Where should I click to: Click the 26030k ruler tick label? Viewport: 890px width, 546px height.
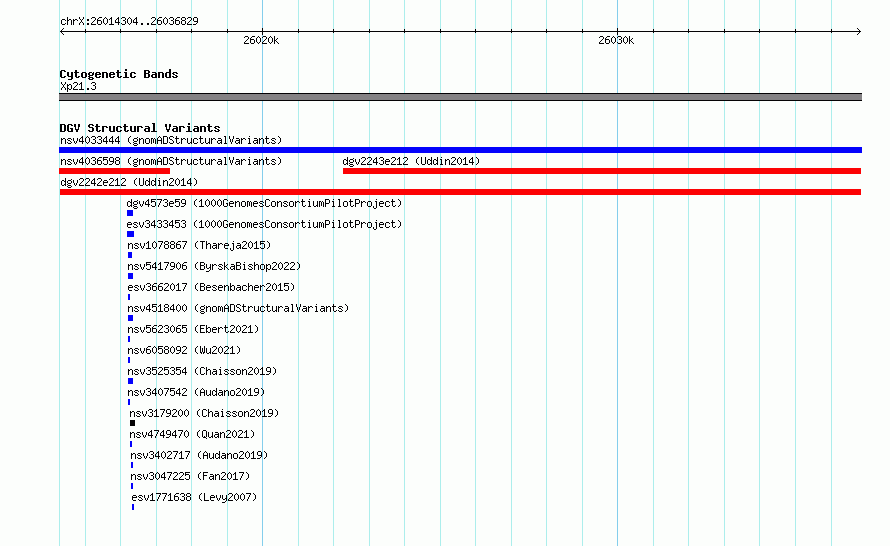click(x=616, y=40)
